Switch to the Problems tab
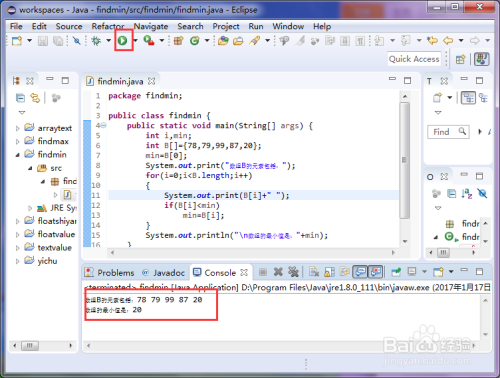500x378 pixels. tap(110, 273)
